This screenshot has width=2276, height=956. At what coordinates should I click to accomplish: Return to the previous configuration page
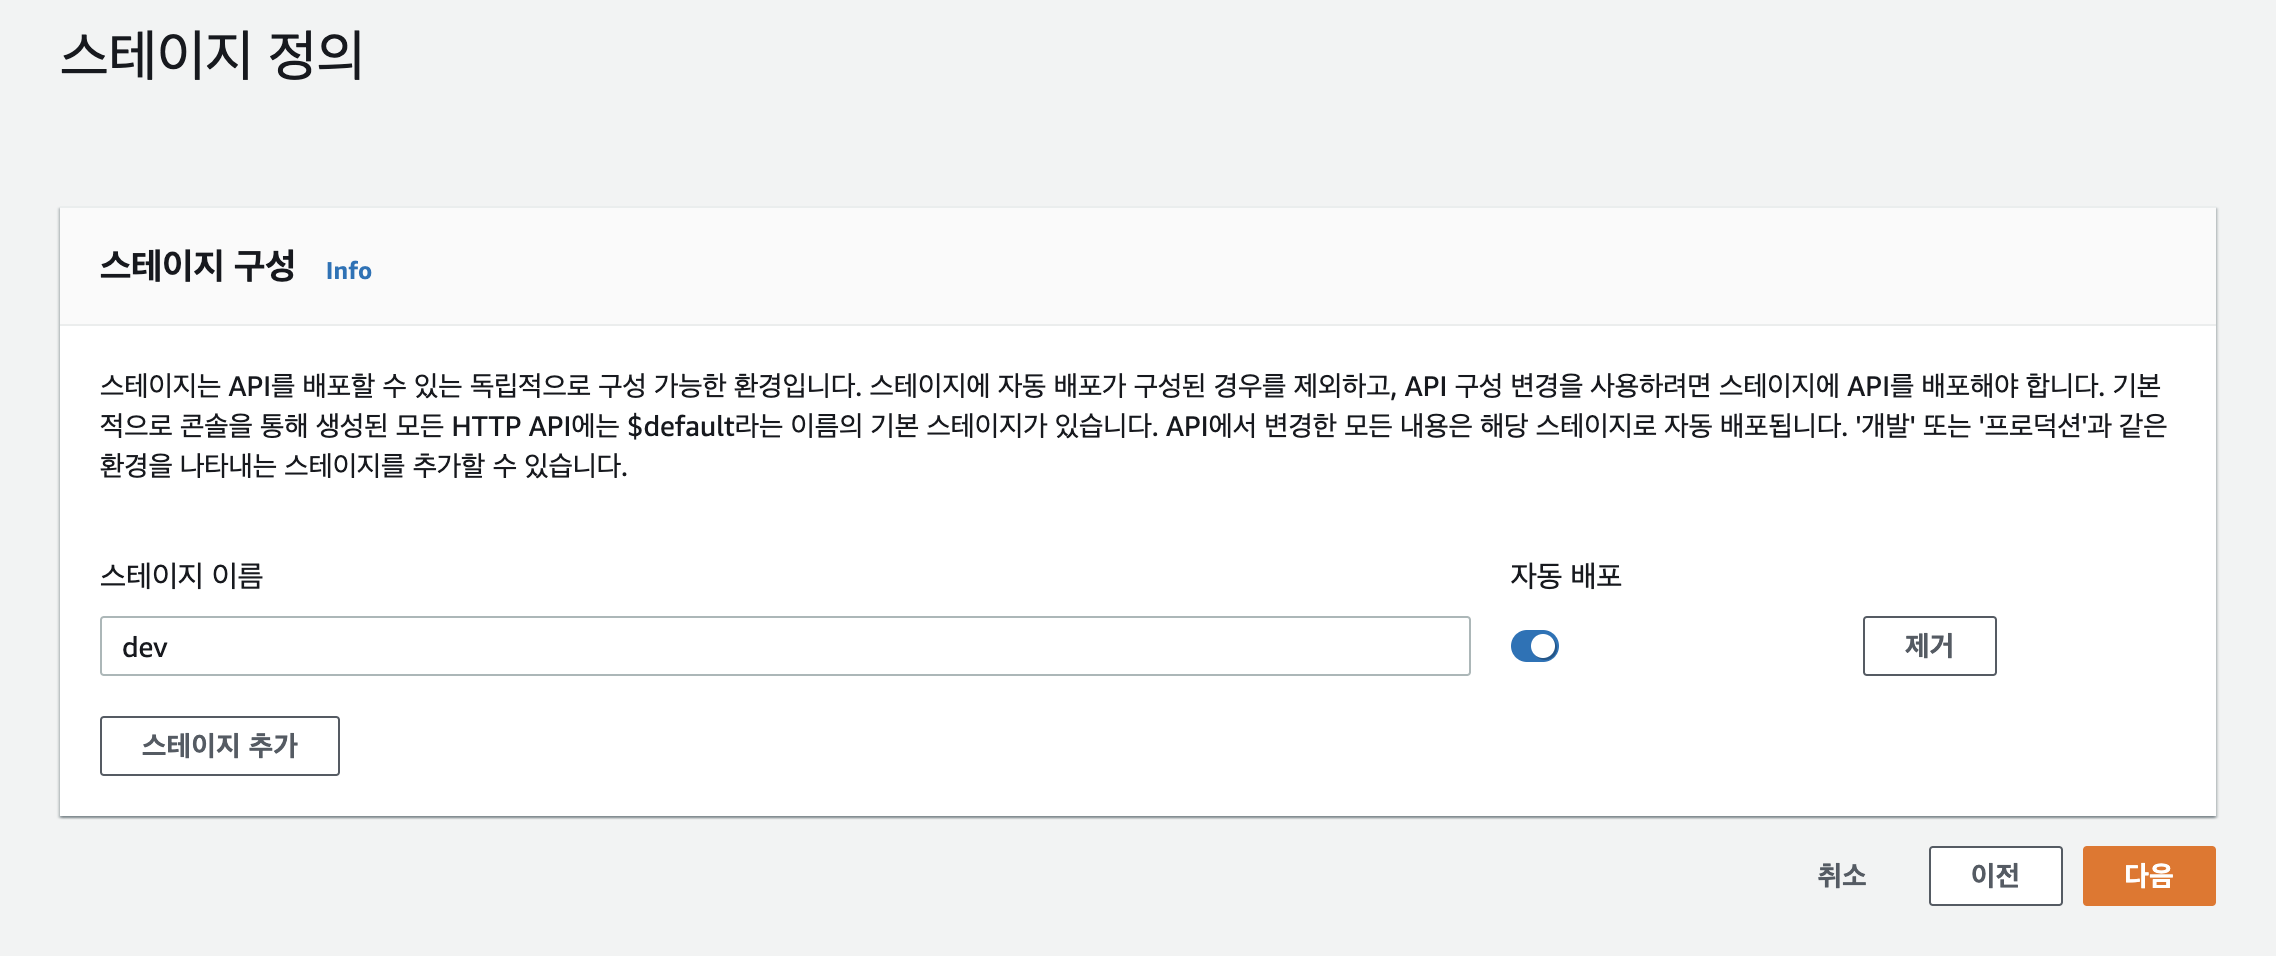[1995, 876]
